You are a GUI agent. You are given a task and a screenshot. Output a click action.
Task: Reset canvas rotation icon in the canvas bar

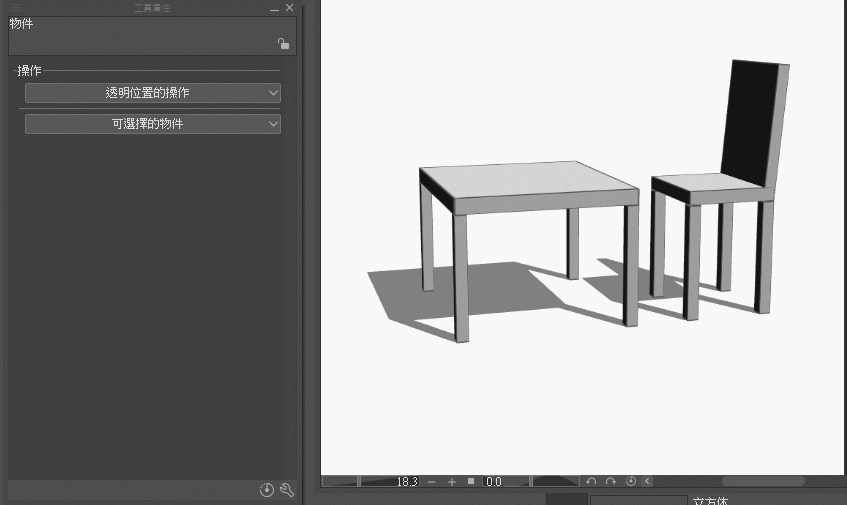tap(630, 481)
